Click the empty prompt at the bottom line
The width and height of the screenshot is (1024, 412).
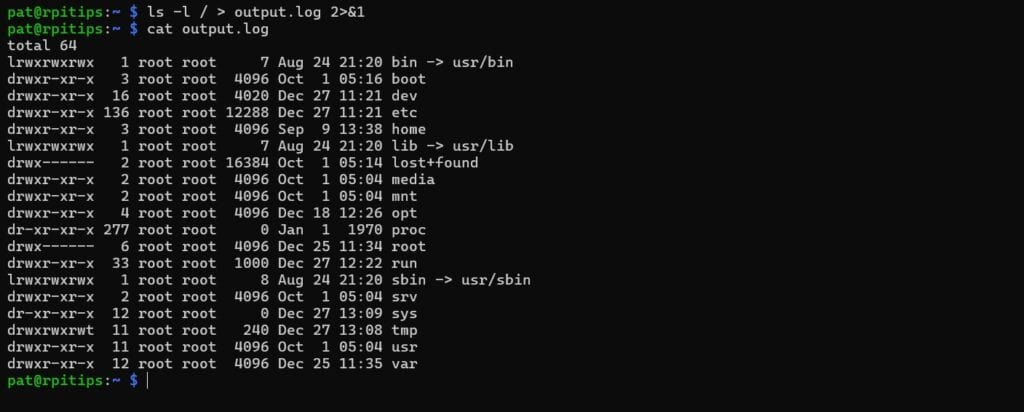[148, 381]
